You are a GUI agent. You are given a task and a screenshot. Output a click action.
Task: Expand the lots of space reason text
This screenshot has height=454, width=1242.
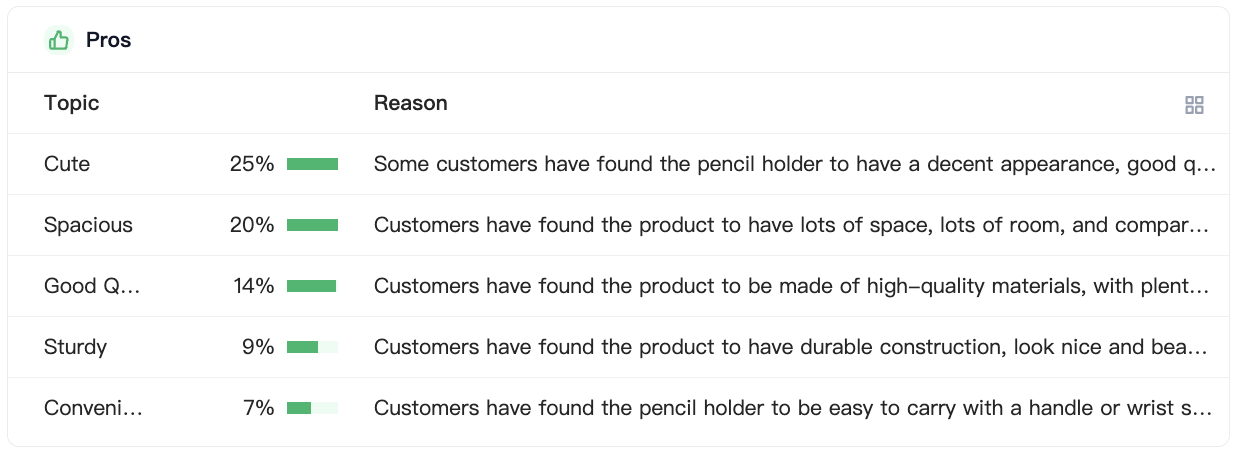791,225
